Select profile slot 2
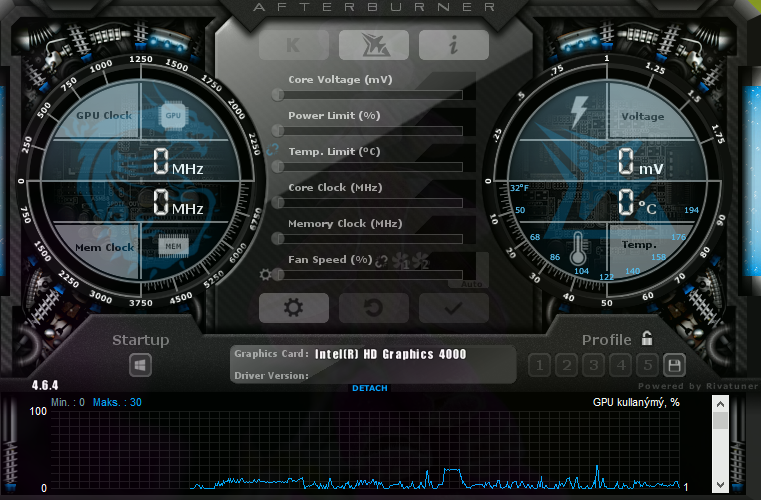The height and width of the screenshot is (500, 761). pos(566,366)
